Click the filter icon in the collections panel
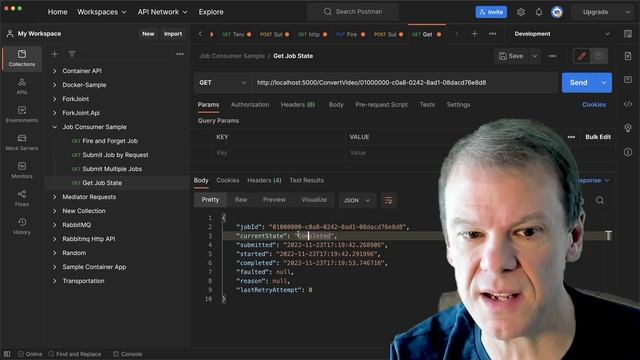Screen dimensions: 640x360 72,54
